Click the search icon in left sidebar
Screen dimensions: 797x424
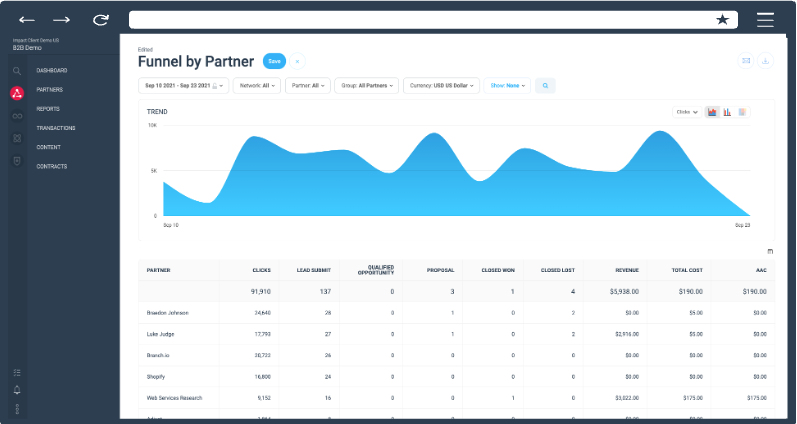point(17,71)
